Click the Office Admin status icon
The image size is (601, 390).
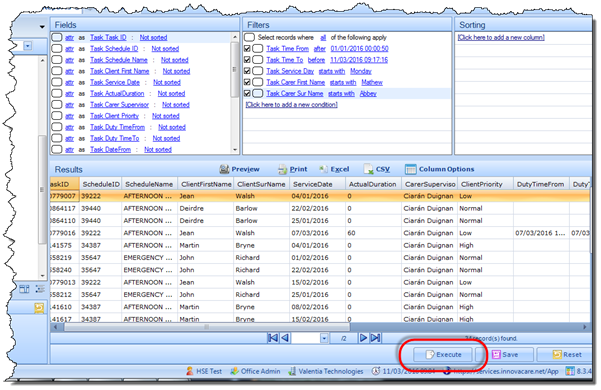[234, 371]
